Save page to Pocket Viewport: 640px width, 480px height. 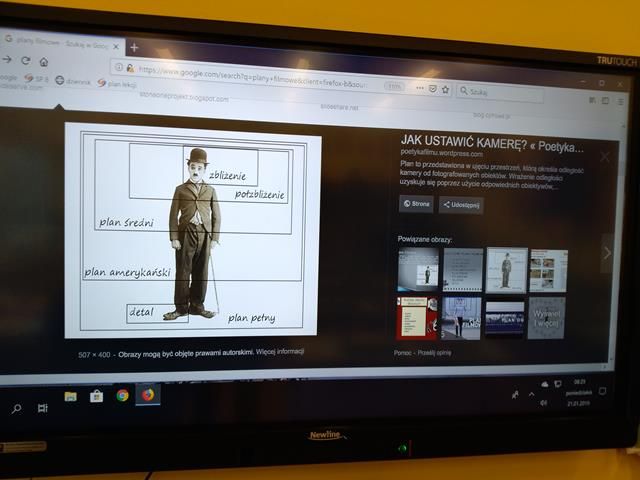pyautogui.click(x=433, y=89)
